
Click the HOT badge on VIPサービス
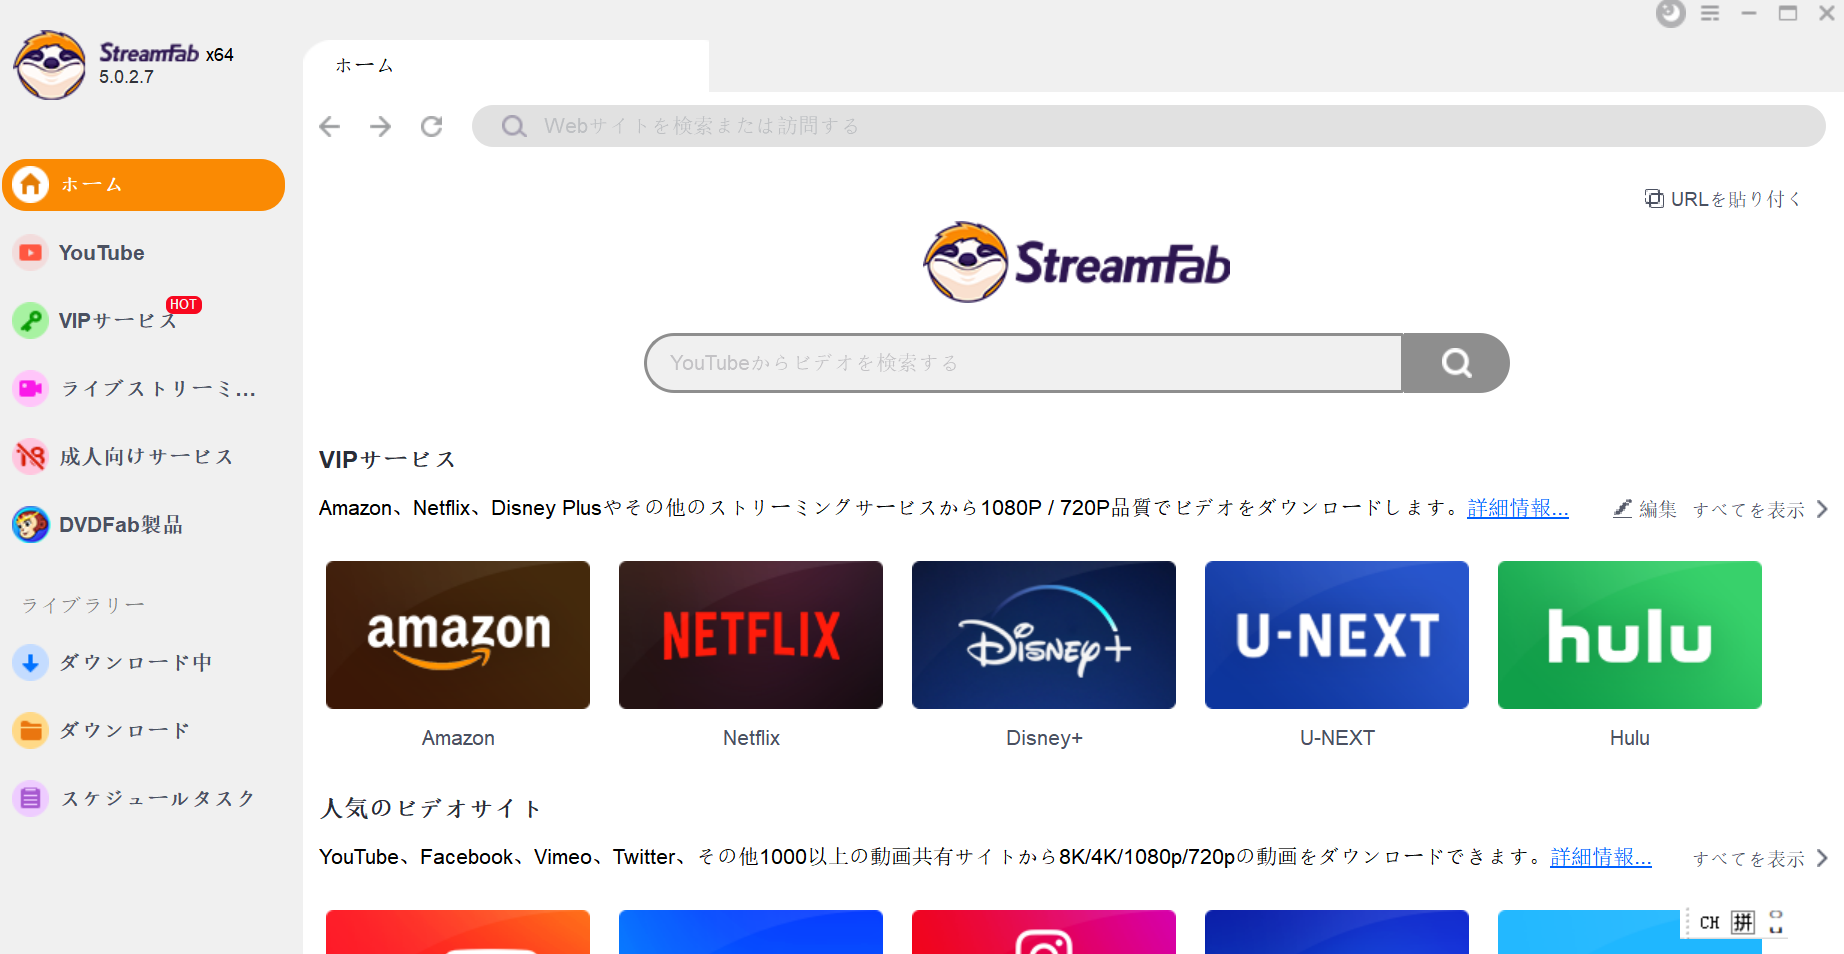[183, 305]
